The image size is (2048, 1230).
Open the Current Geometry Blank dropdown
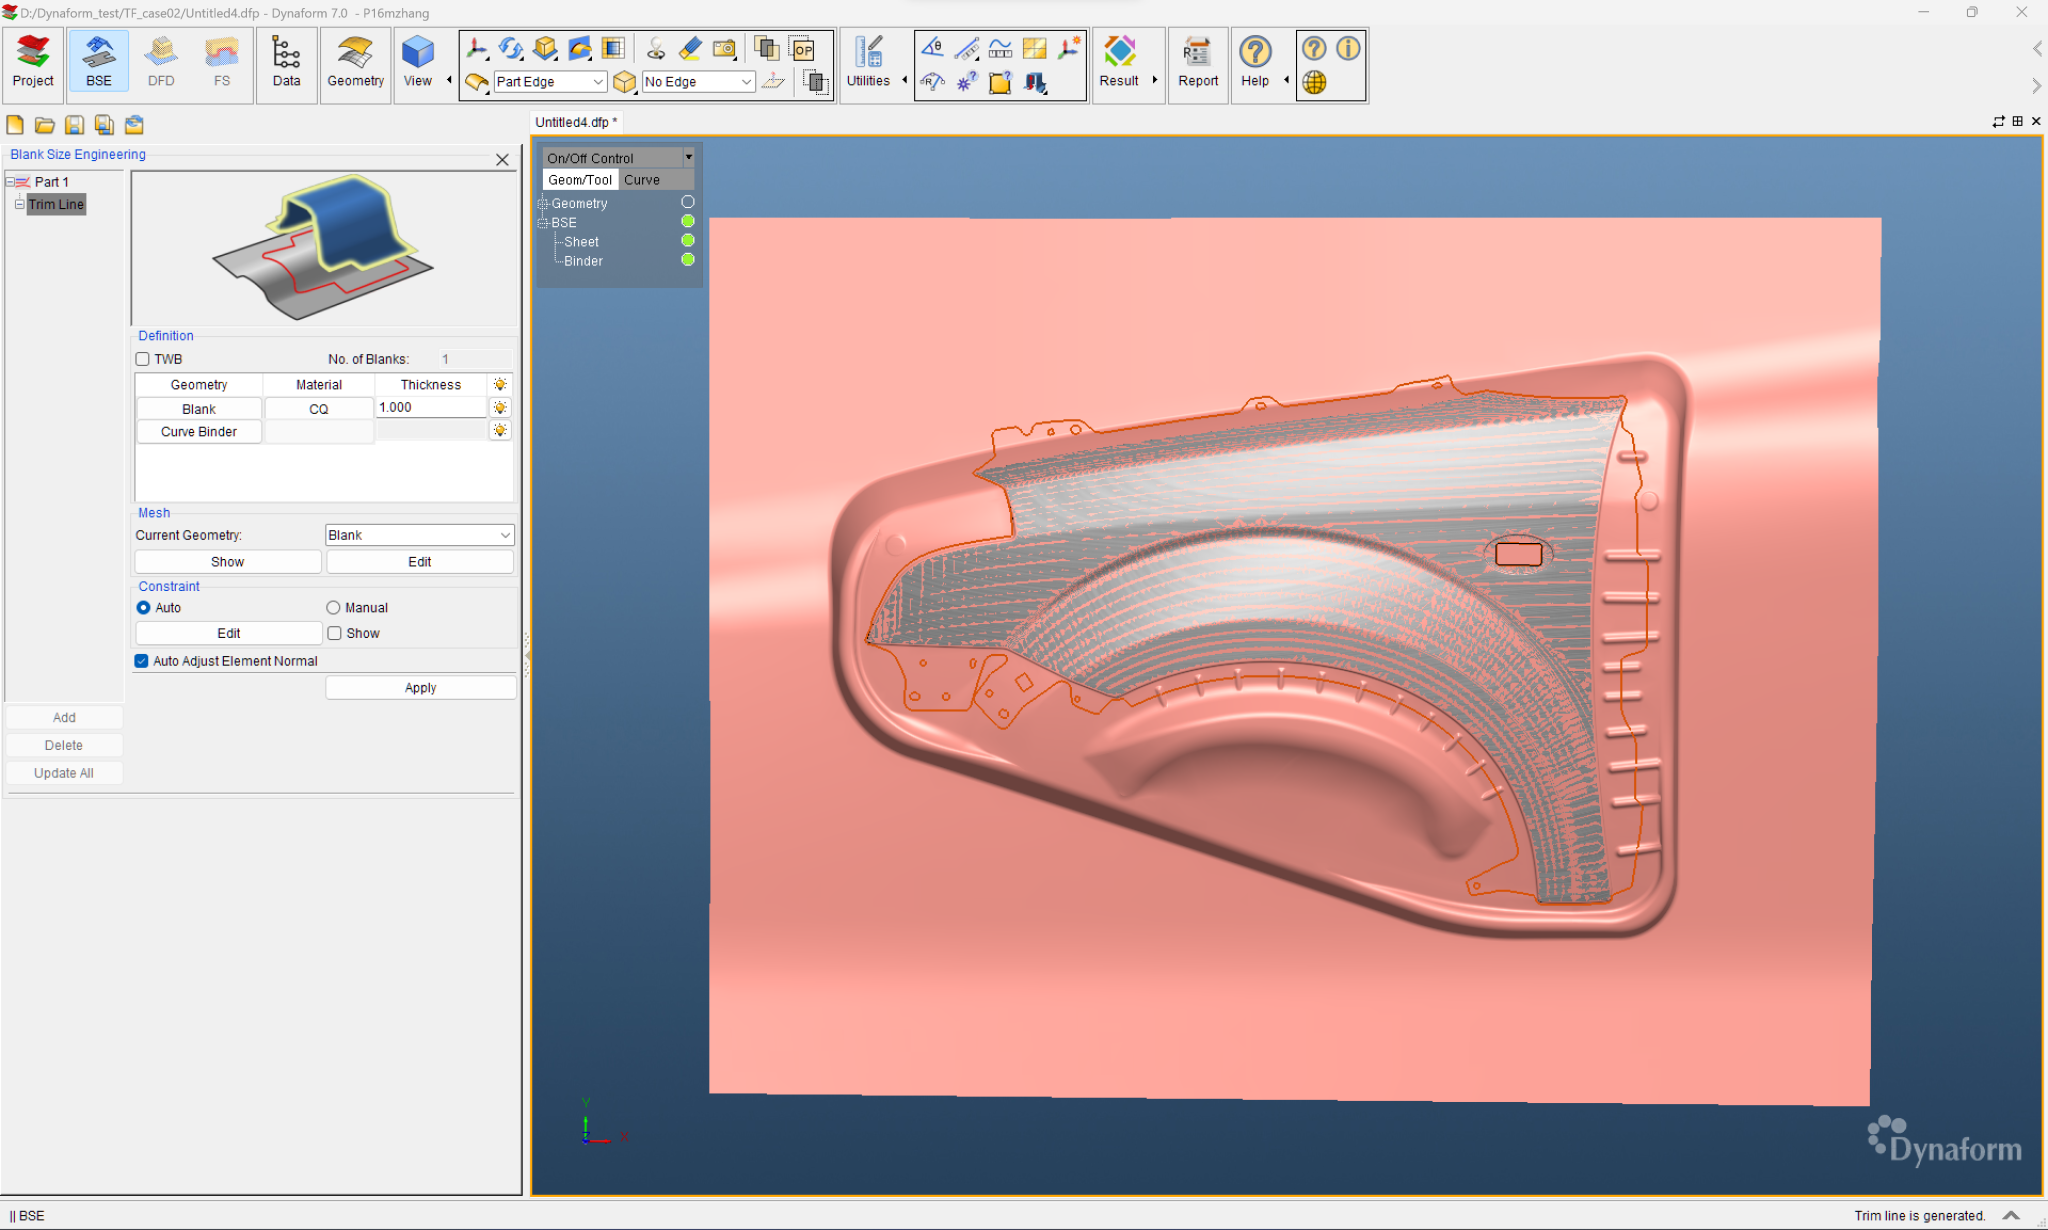[x=420, y=535]
